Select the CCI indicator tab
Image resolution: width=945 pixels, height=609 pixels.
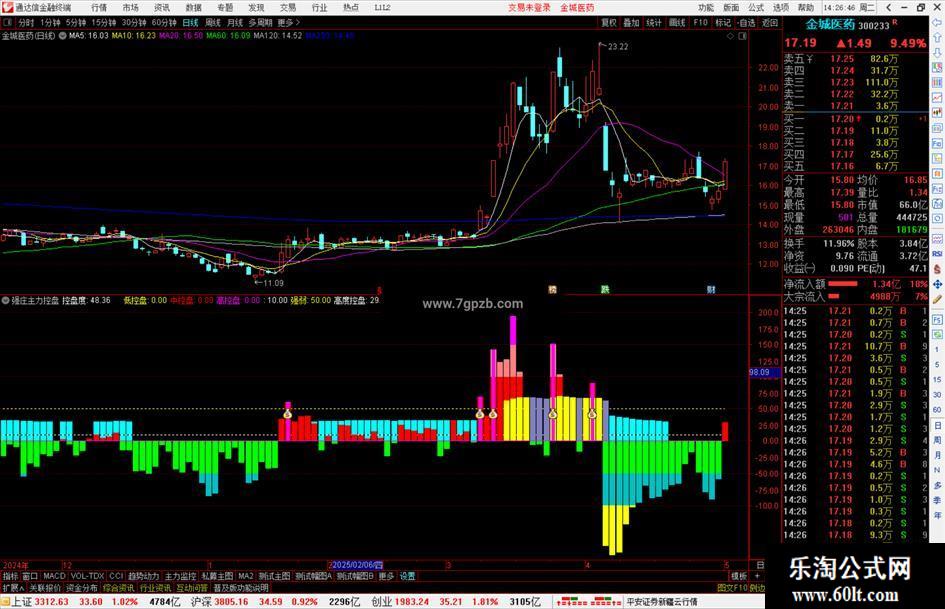116,576
